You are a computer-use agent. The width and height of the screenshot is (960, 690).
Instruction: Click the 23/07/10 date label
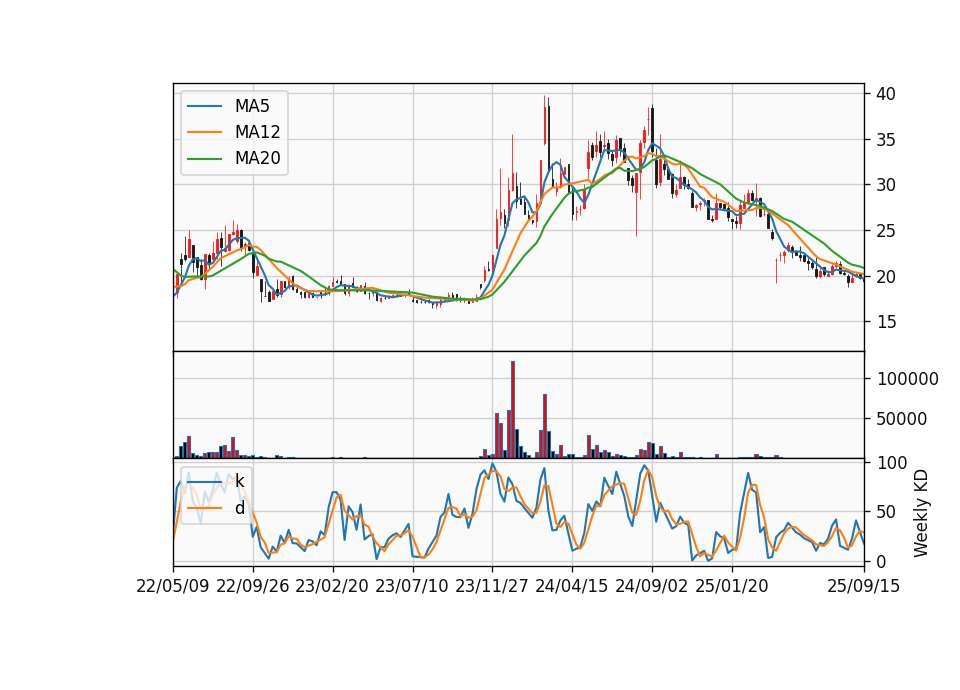click(412, 586)
